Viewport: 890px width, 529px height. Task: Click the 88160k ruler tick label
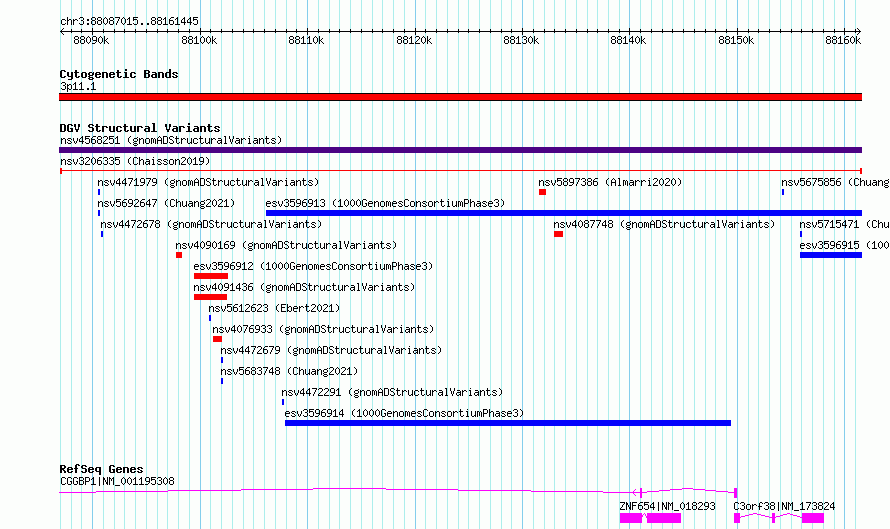point(843,40)
